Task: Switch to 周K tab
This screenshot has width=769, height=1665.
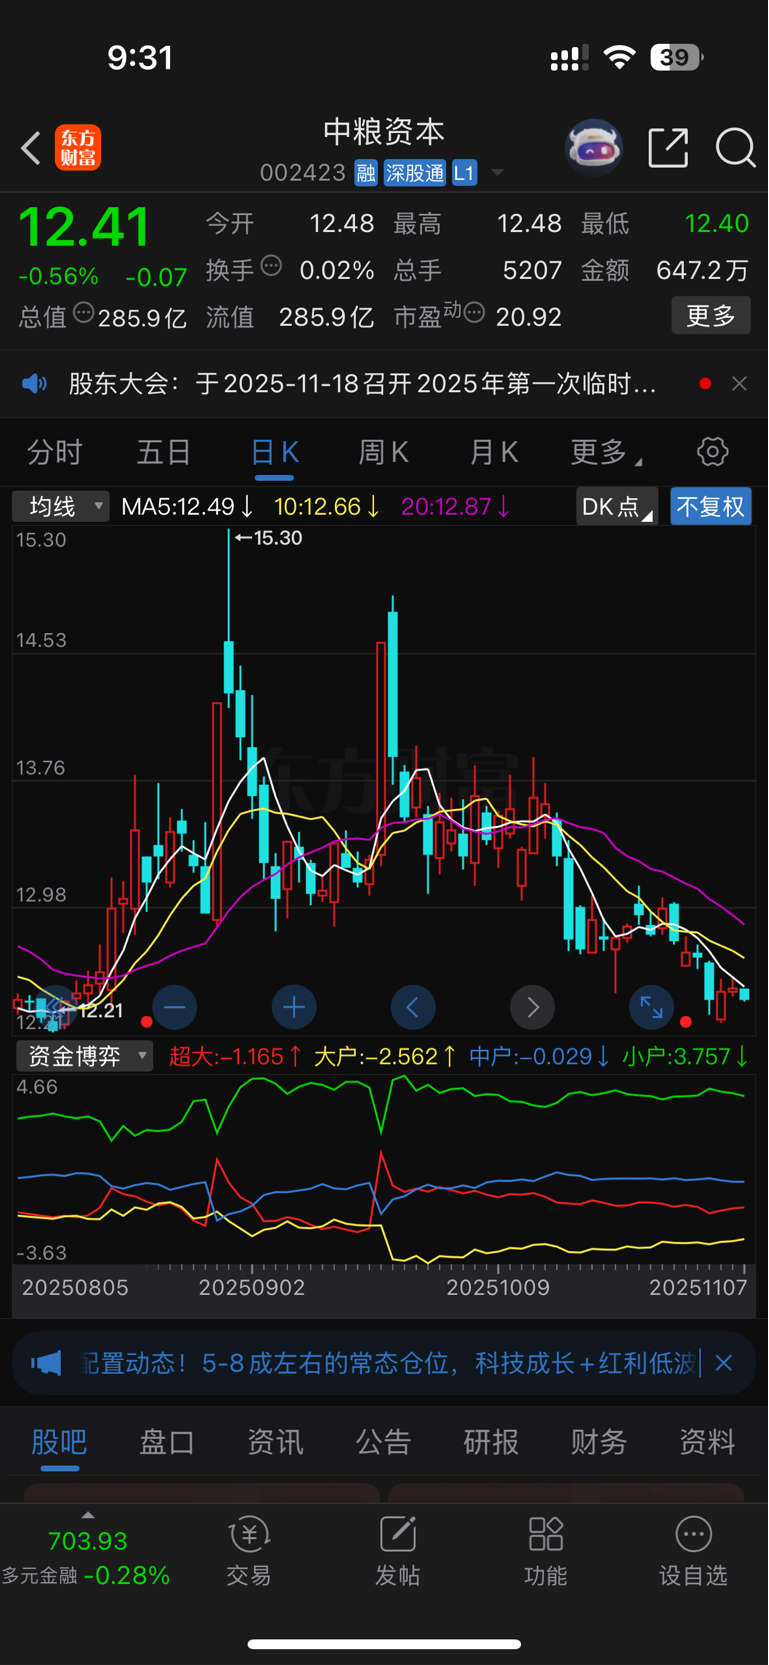Action: click(384, 453)
